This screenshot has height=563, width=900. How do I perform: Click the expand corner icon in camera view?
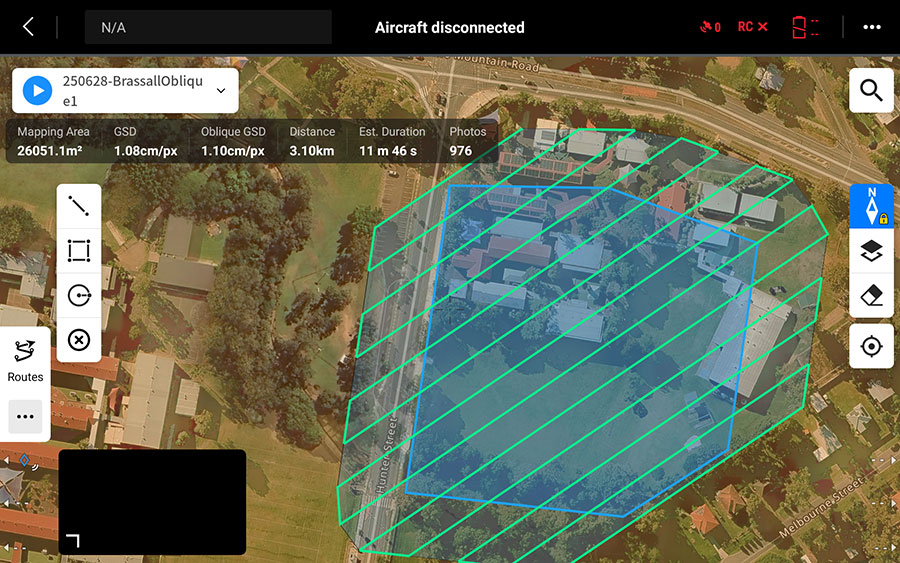tap(73, 540)
